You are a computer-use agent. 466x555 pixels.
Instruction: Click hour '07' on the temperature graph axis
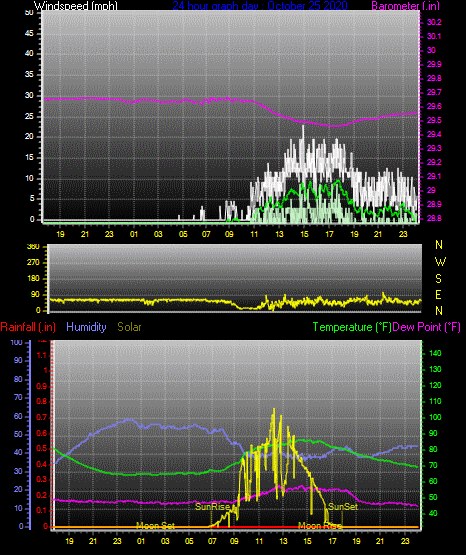(212, 541)
